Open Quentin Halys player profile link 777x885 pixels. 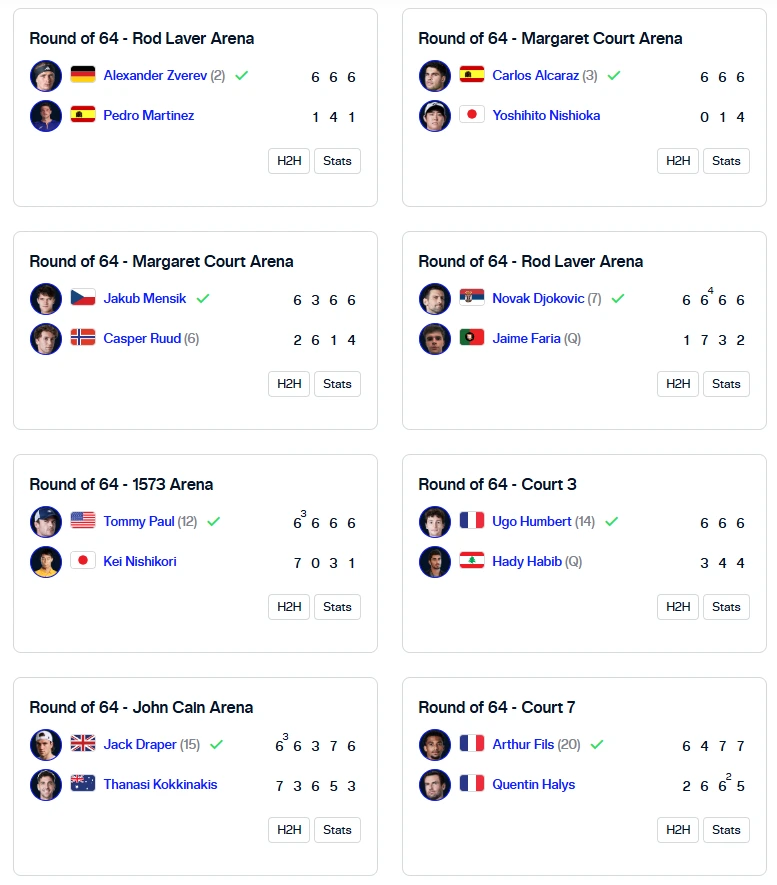[534, 785]
